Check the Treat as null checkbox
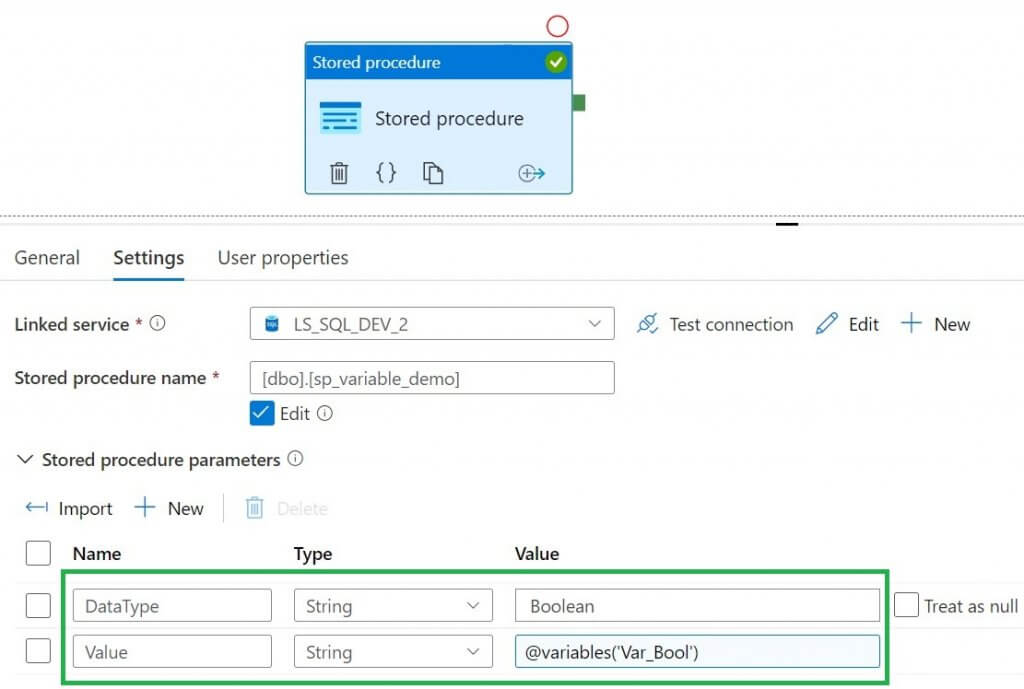The height and width of the screenshot is (689, 1024). (906, 605)
